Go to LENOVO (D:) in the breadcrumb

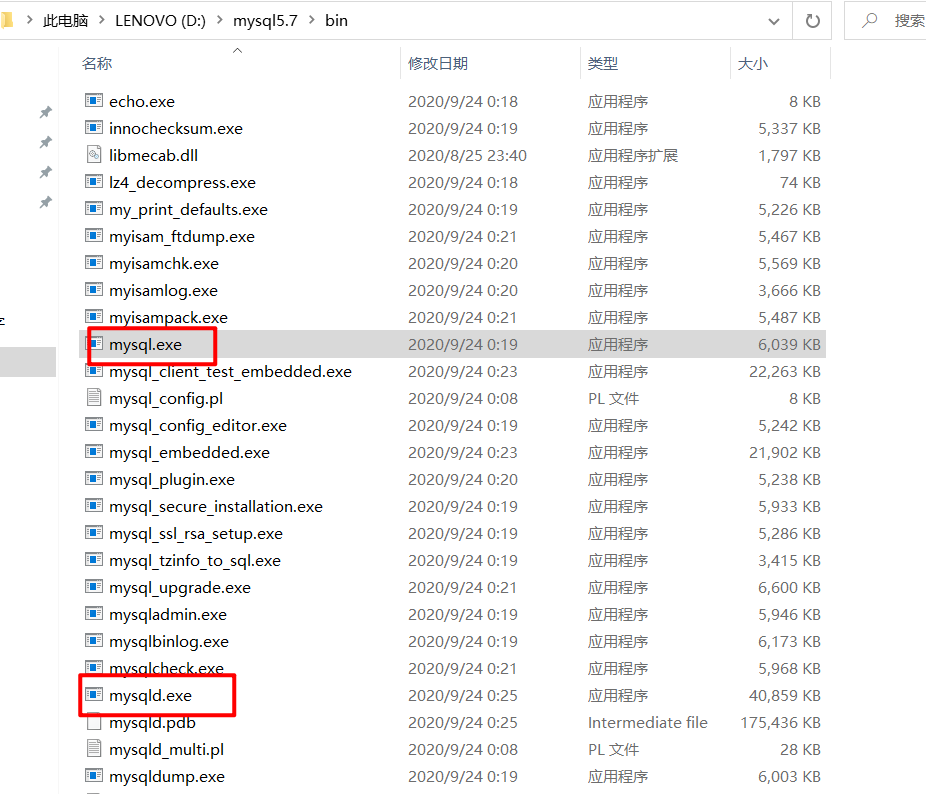pos(161,21)
